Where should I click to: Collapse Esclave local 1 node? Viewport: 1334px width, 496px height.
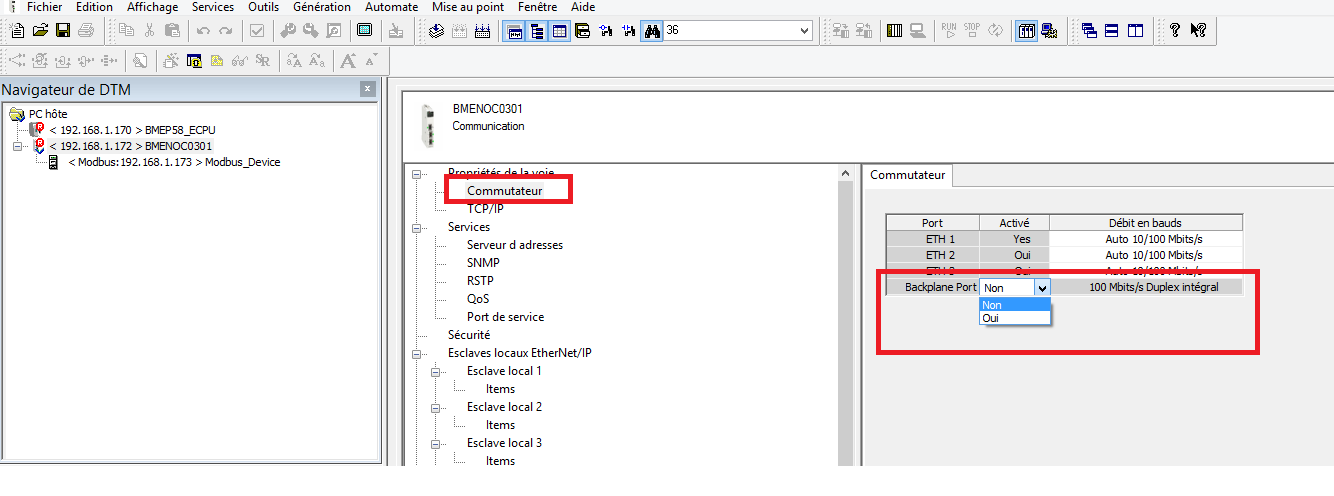436,371
